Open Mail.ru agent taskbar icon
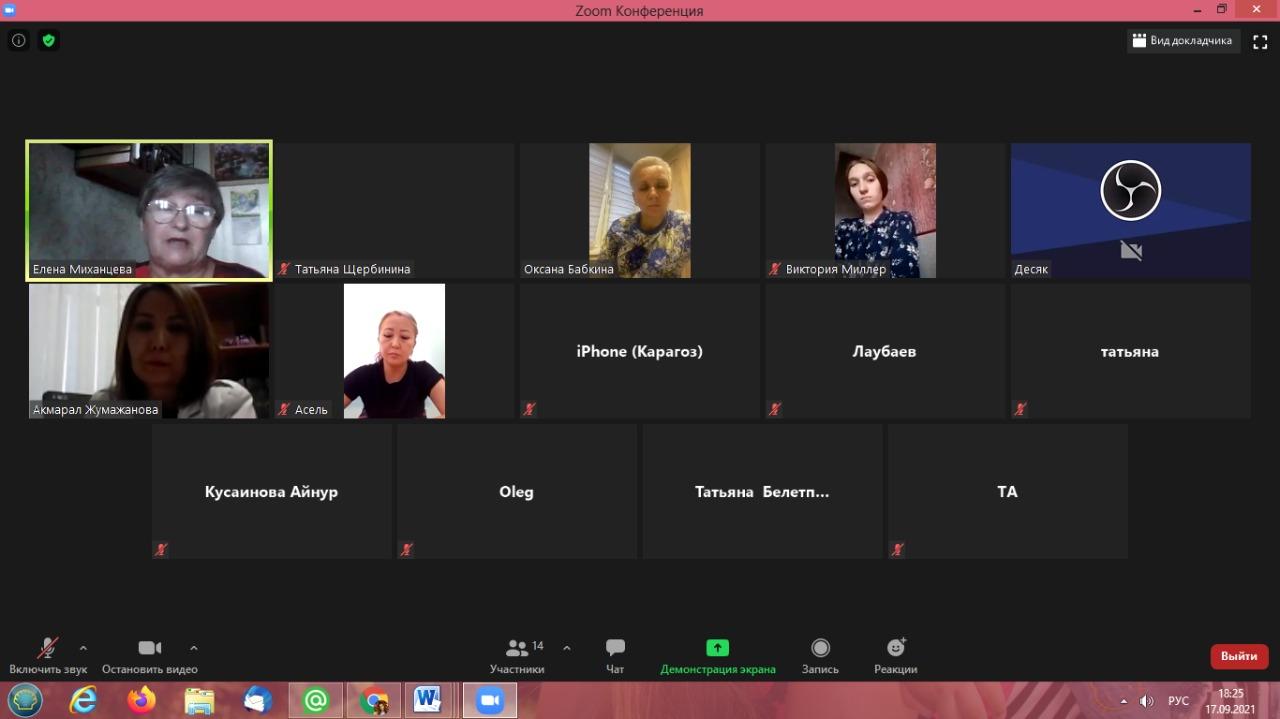The image size is (1280, 719). point(316,700)
